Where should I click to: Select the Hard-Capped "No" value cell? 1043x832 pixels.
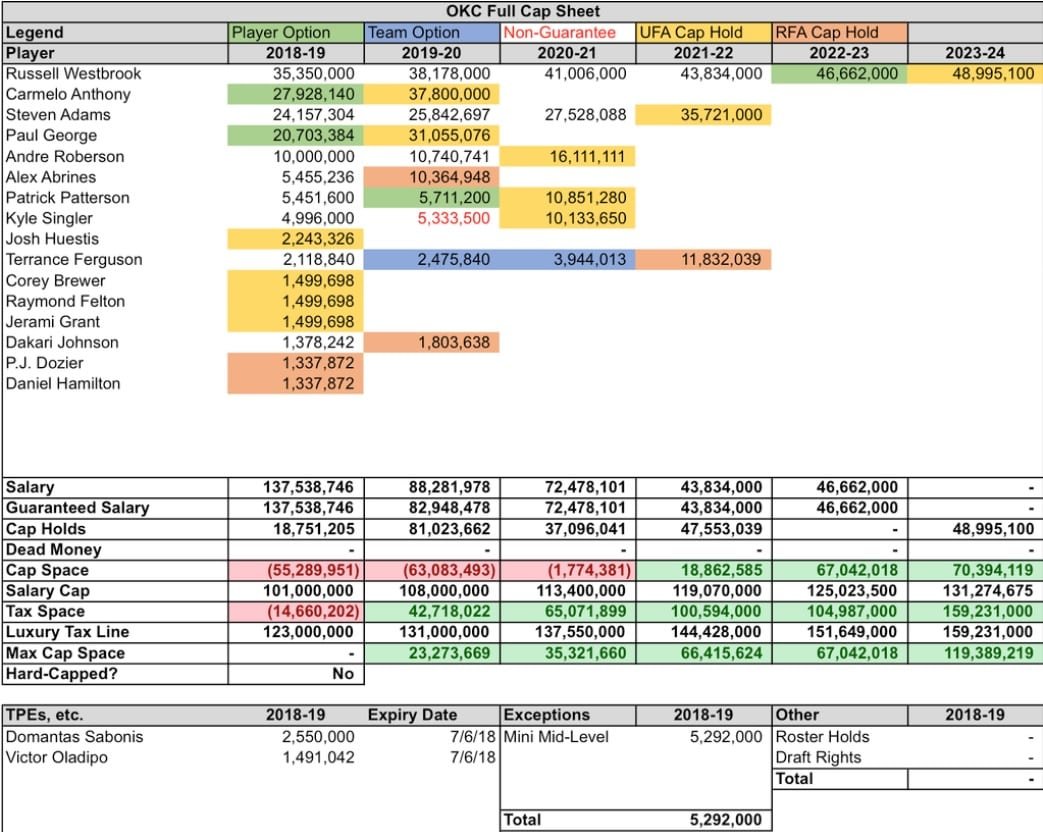coord(295,674)
